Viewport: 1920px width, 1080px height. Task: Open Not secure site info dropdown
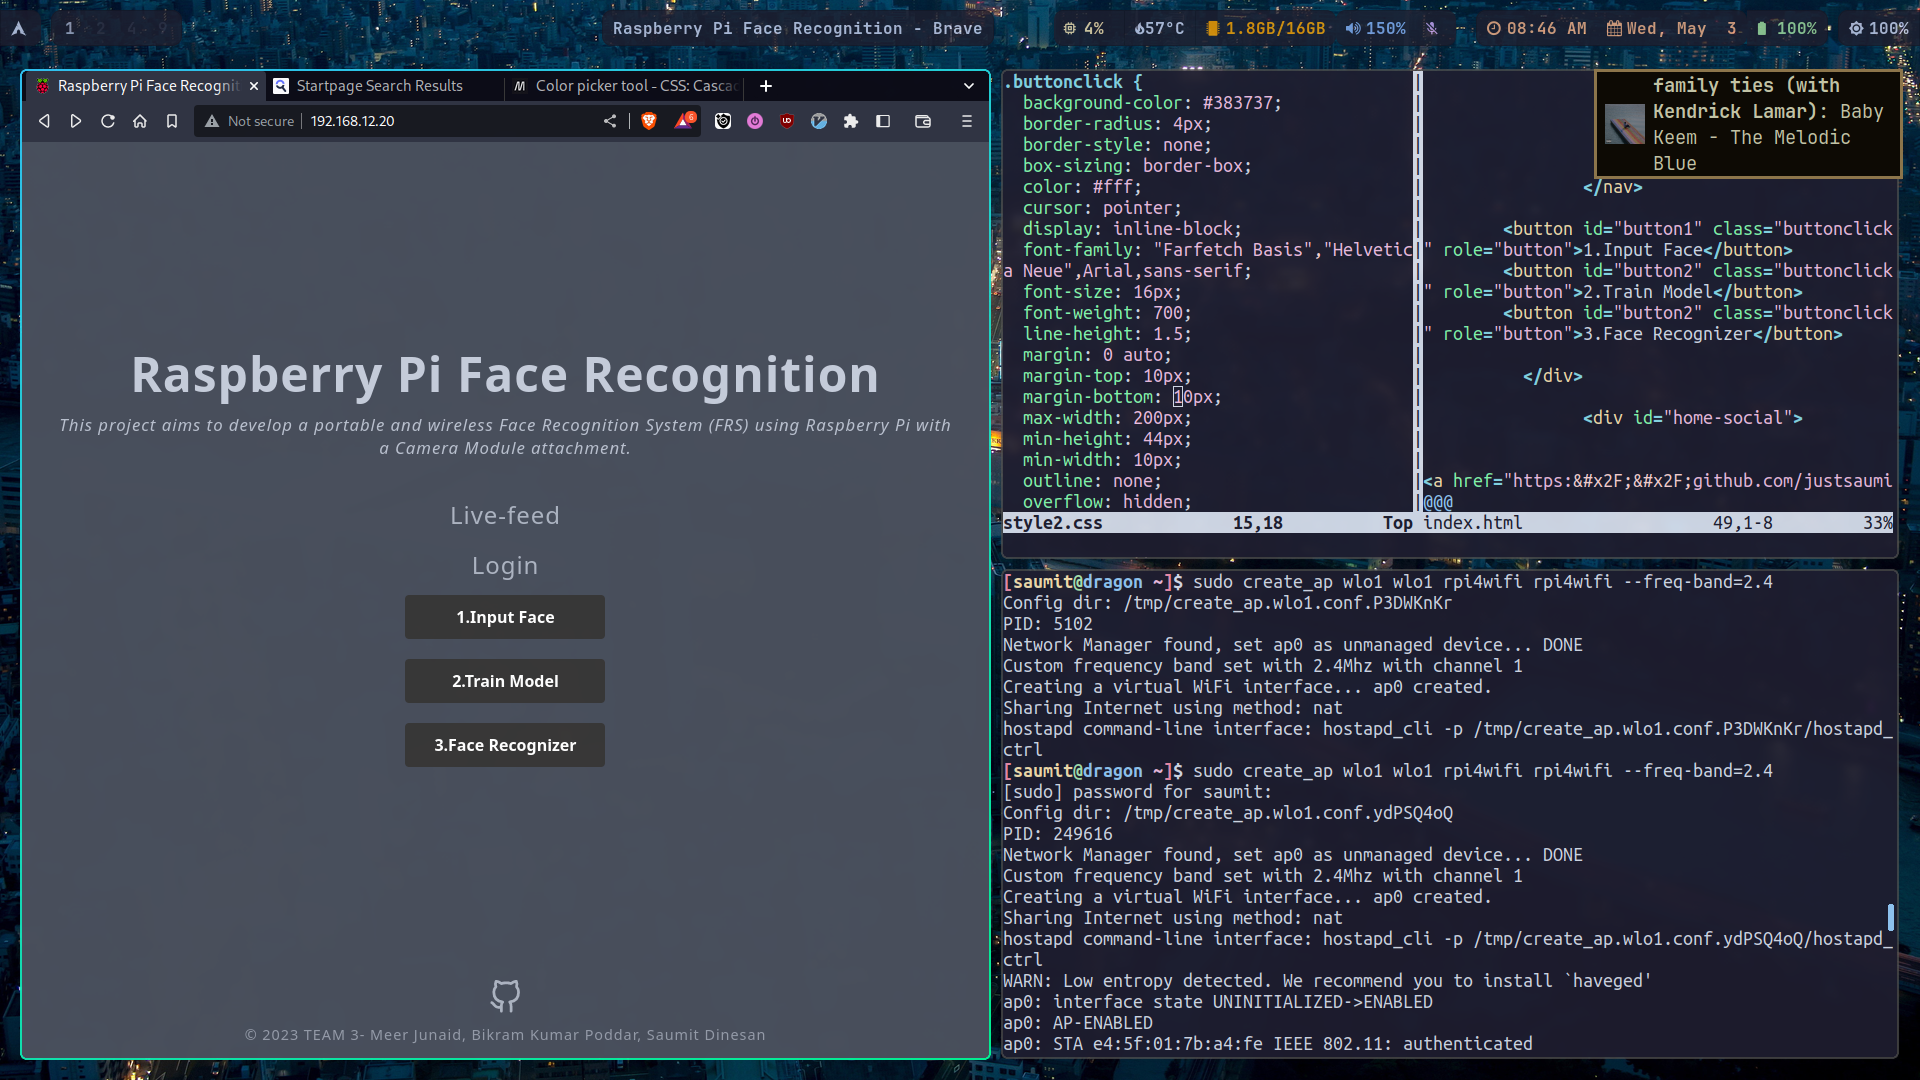[250, 121]
